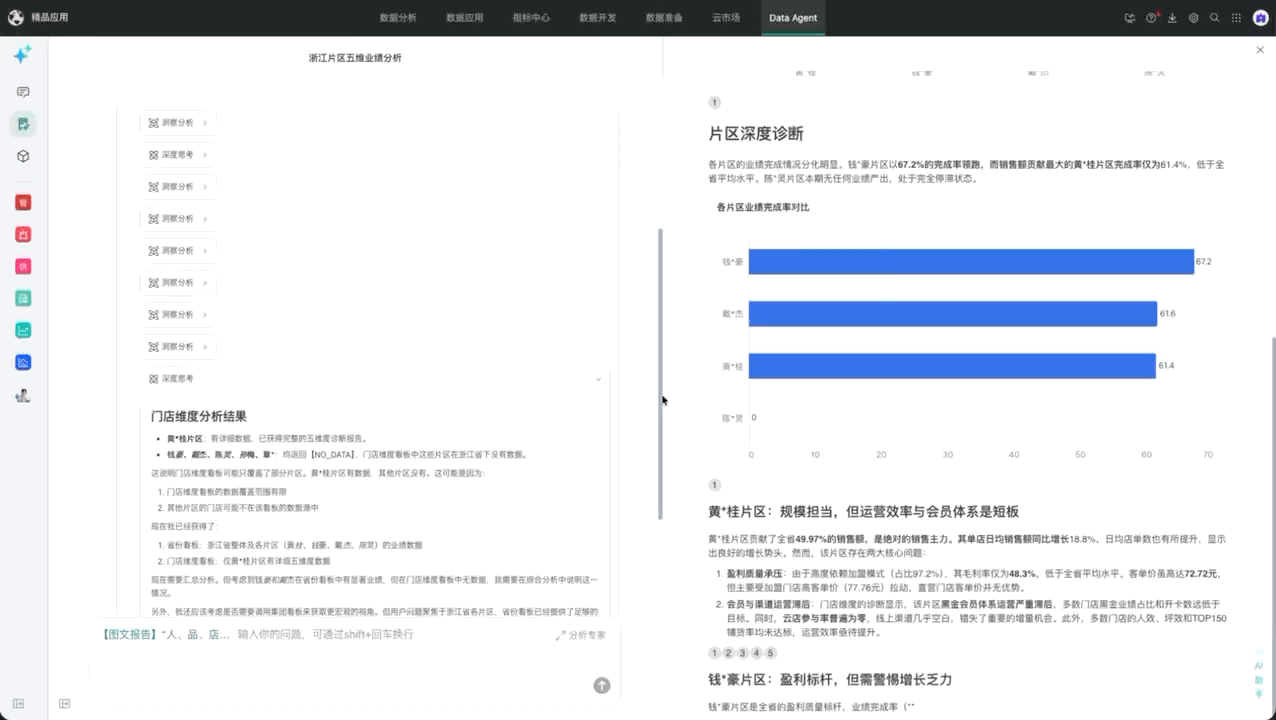Screen dimensions: 1276x720
Task: Click the download icon in header
Action: [1172, 18]
